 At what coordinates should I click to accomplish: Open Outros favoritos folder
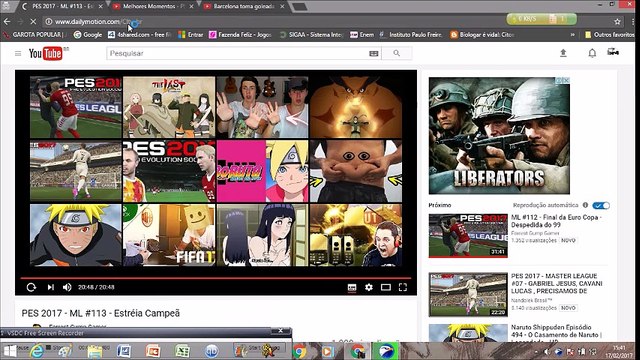(609, 35)
